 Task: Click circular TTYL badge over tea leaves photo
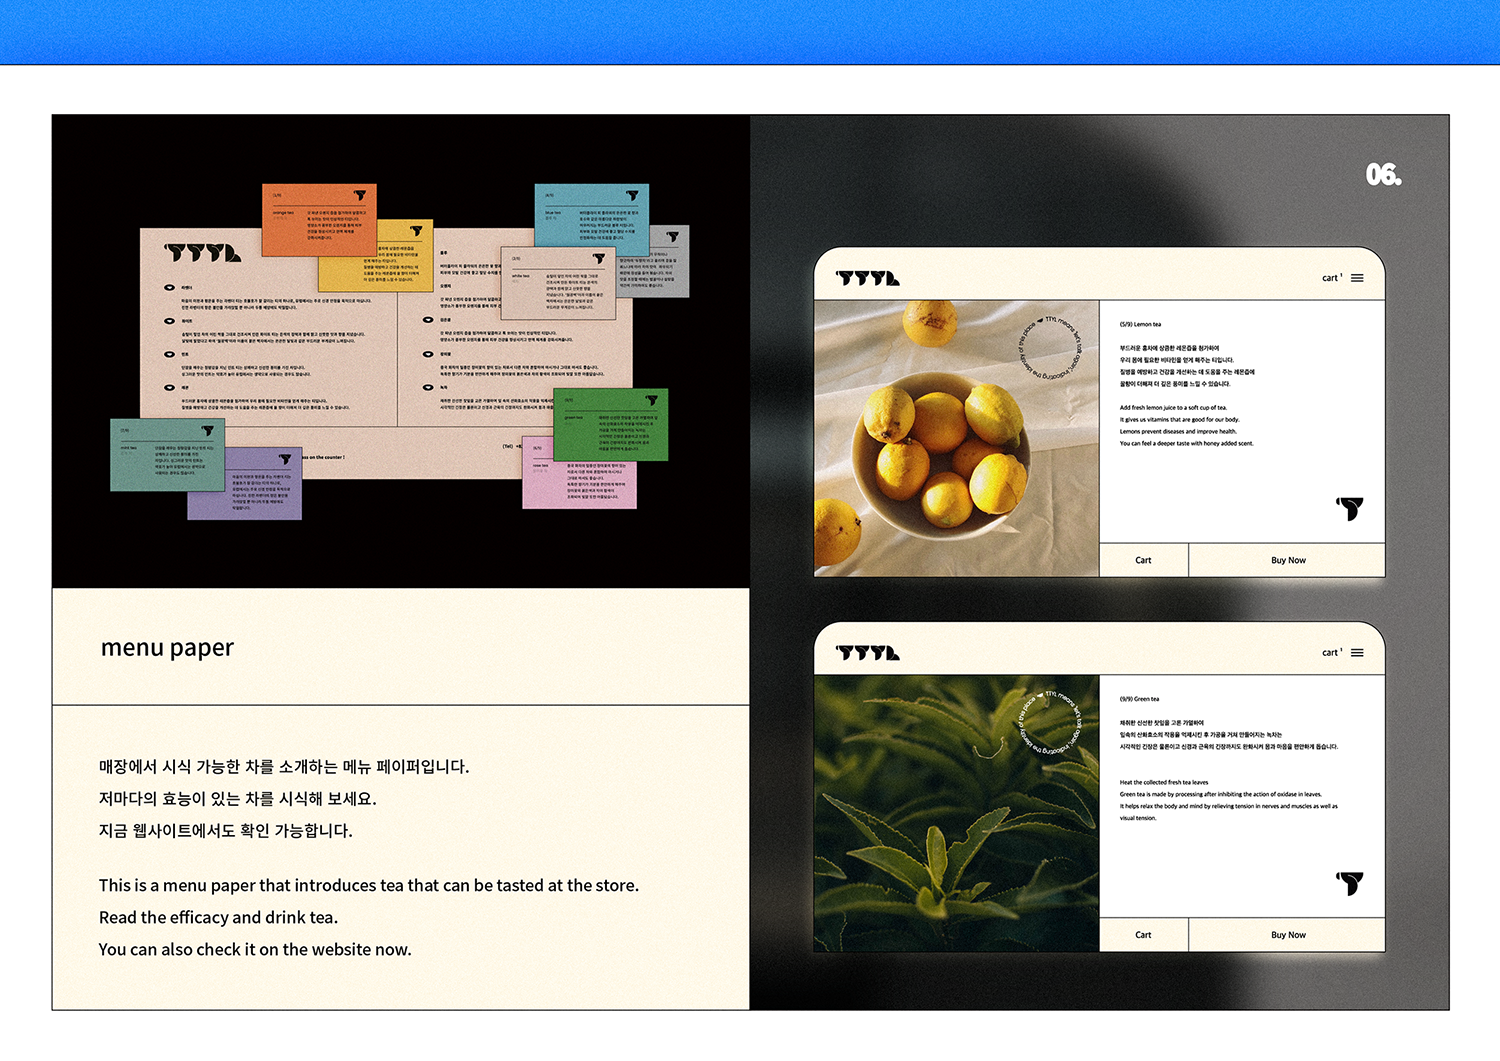click(1049, 723)
